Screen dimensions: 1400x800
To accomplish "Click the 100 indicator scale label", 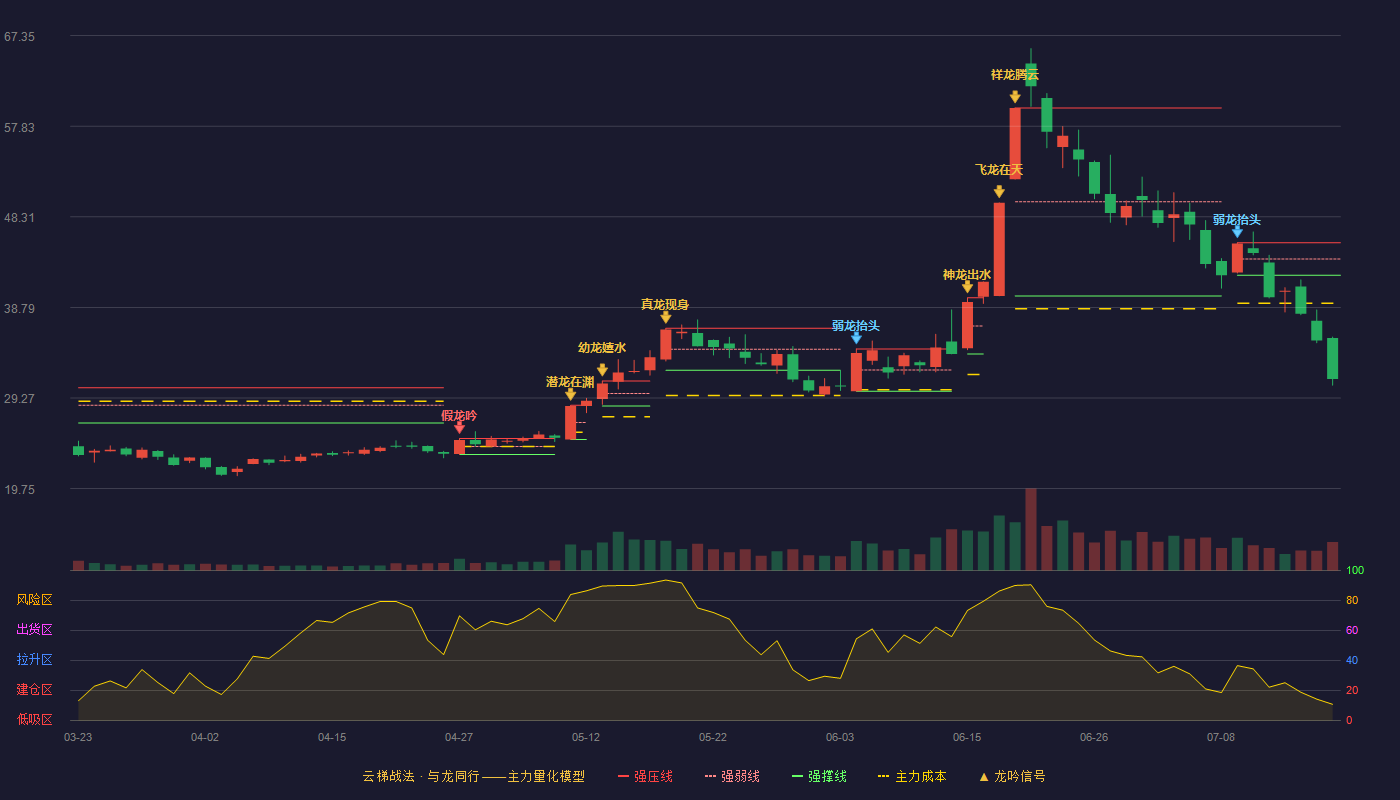I will tap(1354, 571).
